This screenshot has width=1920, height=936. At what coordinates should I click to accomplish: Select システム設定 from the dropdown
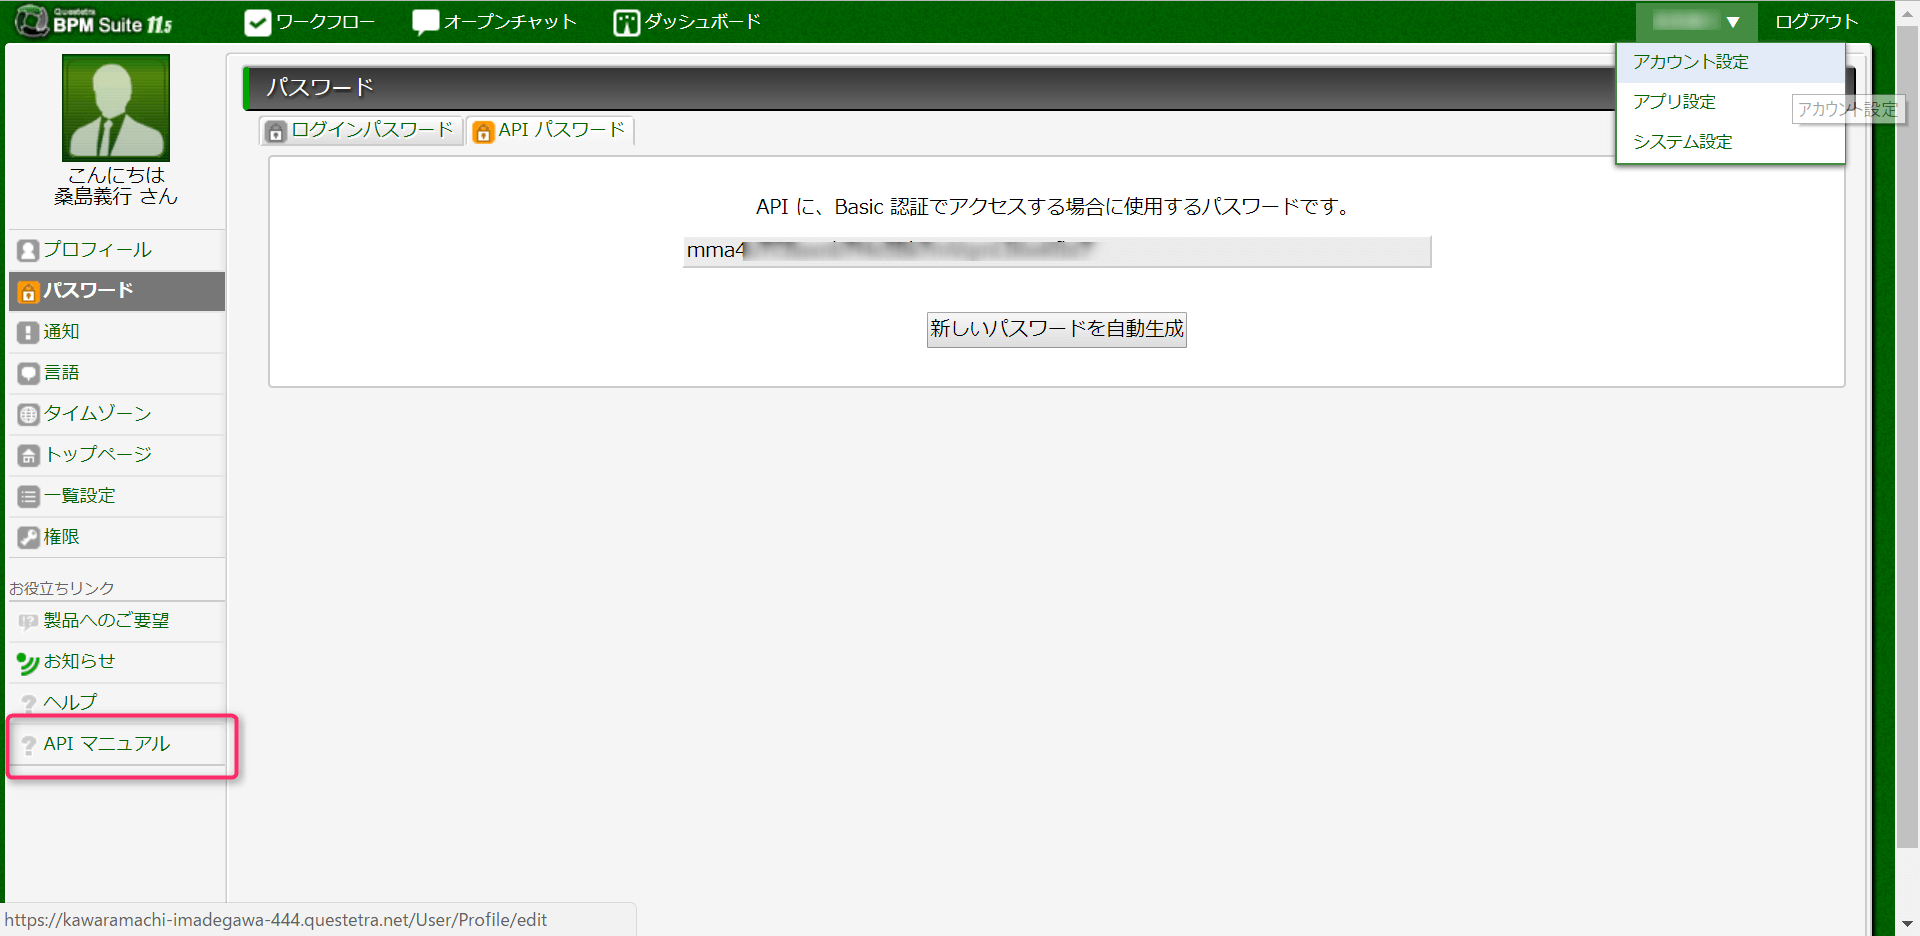tap(1730, 142)
